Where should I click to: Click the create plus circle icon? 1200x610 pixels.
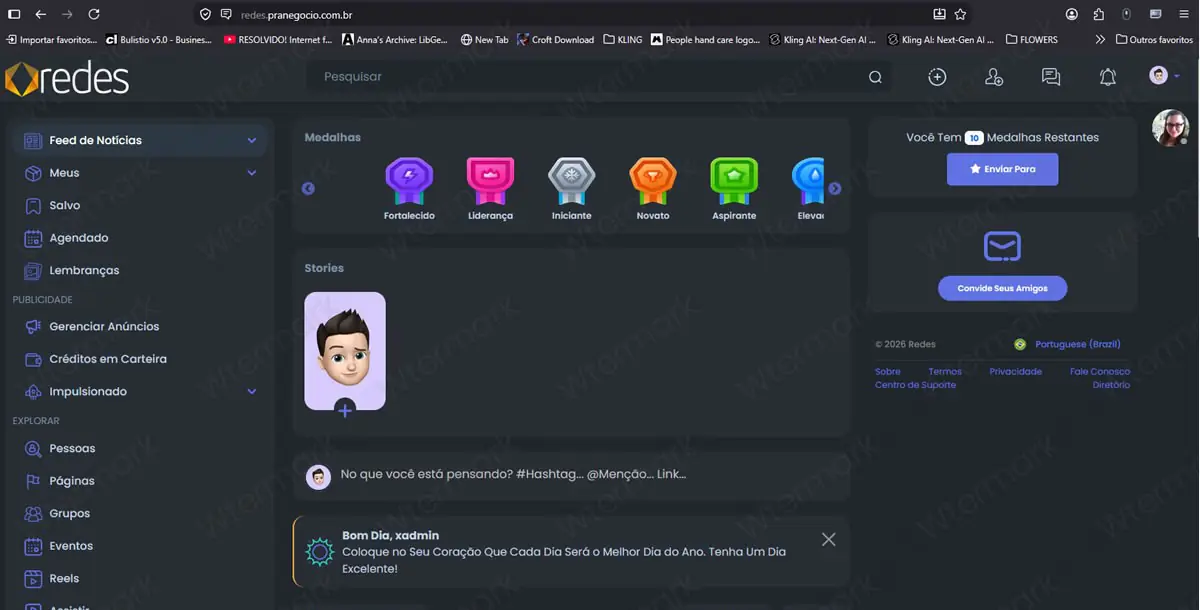937,77
